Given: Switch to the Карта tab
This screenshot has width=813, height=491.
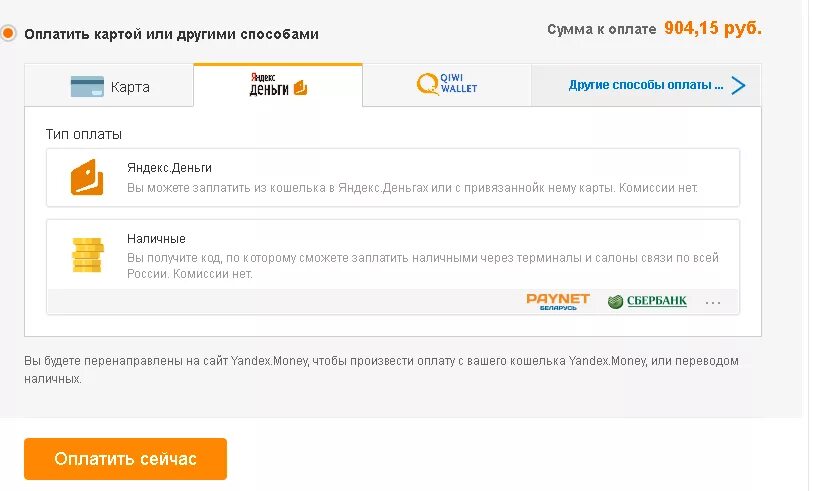Looking at the screenshot, I should pos(109,86).
